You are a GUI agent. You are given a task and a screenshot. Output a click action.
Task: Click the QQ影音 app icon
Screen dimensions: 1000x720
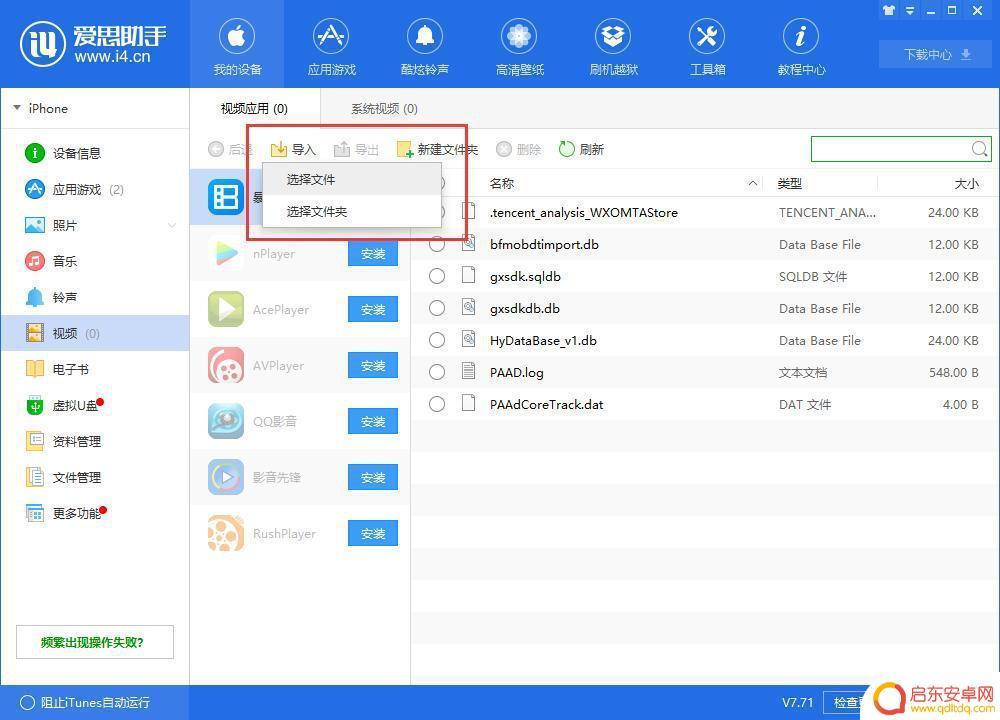coord(226,422)
